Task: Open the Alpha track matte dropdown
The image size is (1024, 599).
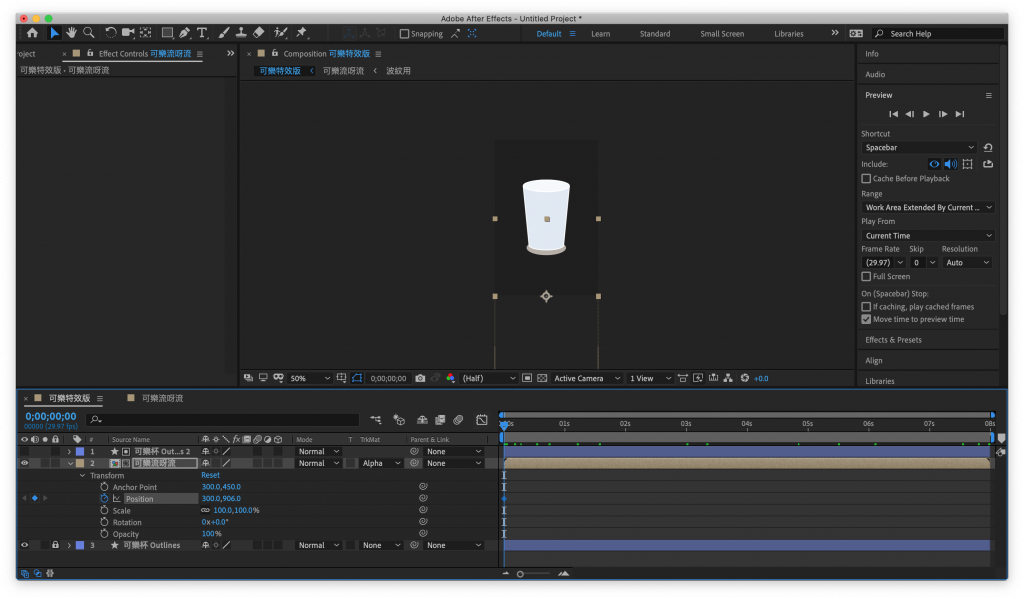Action: (x=378, y=463)
